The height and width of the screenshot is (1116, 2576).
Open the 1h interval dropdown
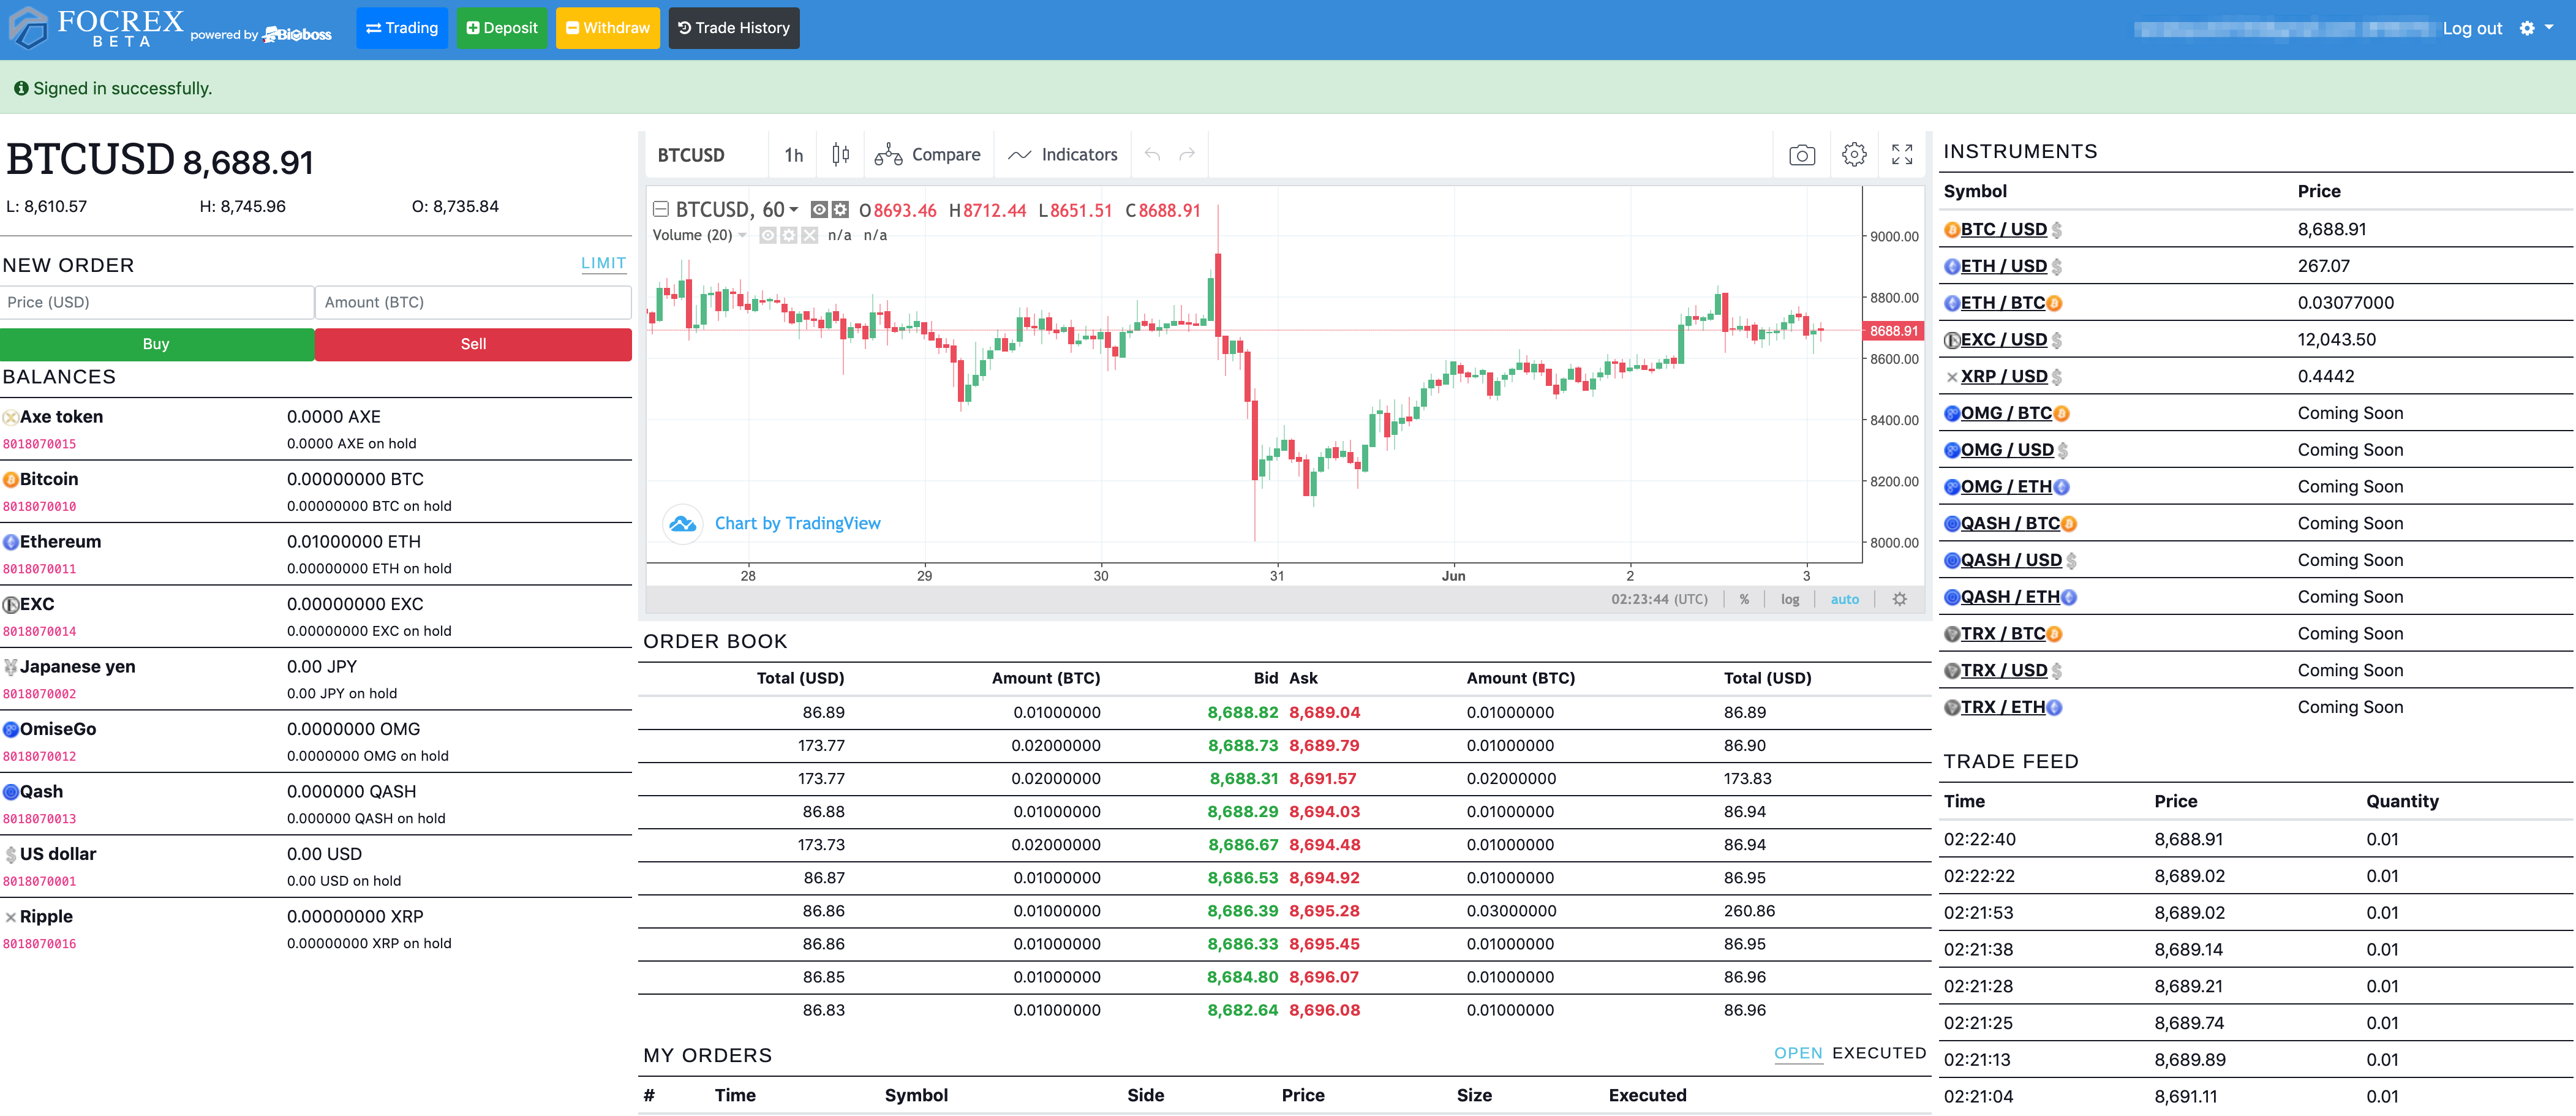[x=793, y=155]
